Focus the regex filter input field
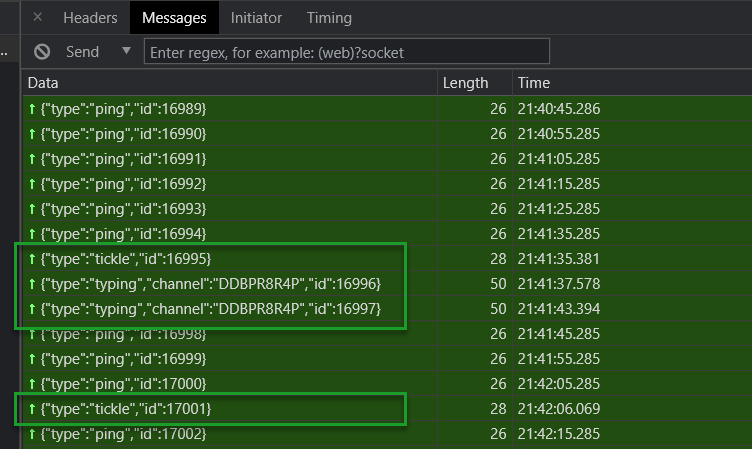The image size is (752, 449). coord(347,51)
